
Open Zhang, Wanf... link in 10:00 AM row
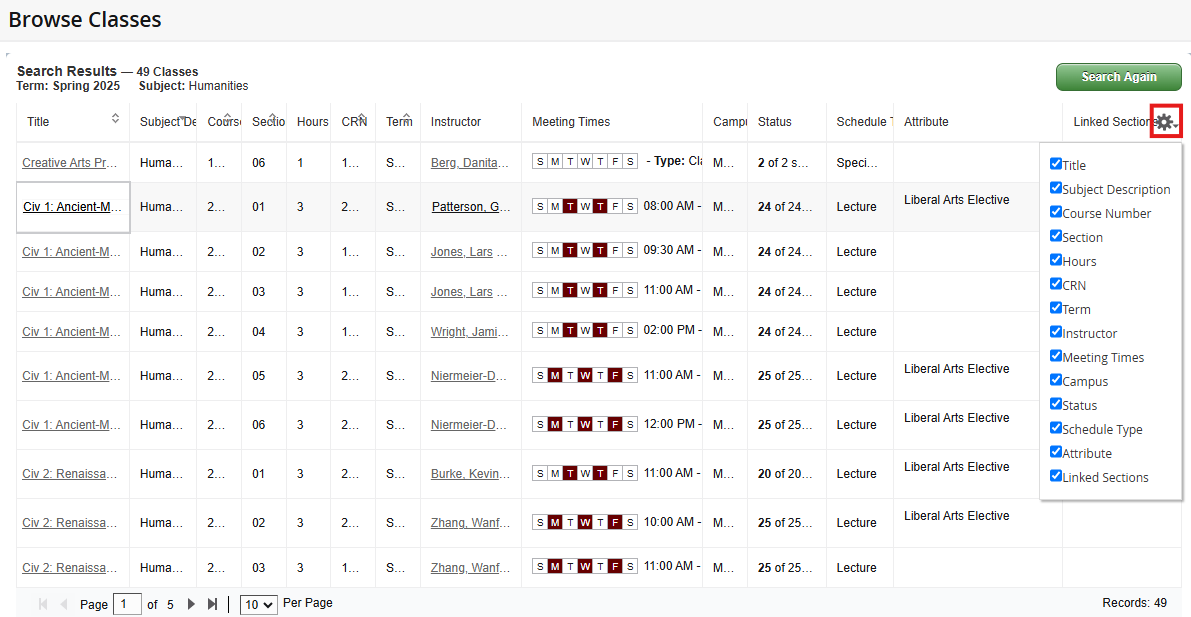(x=469, y=523)
